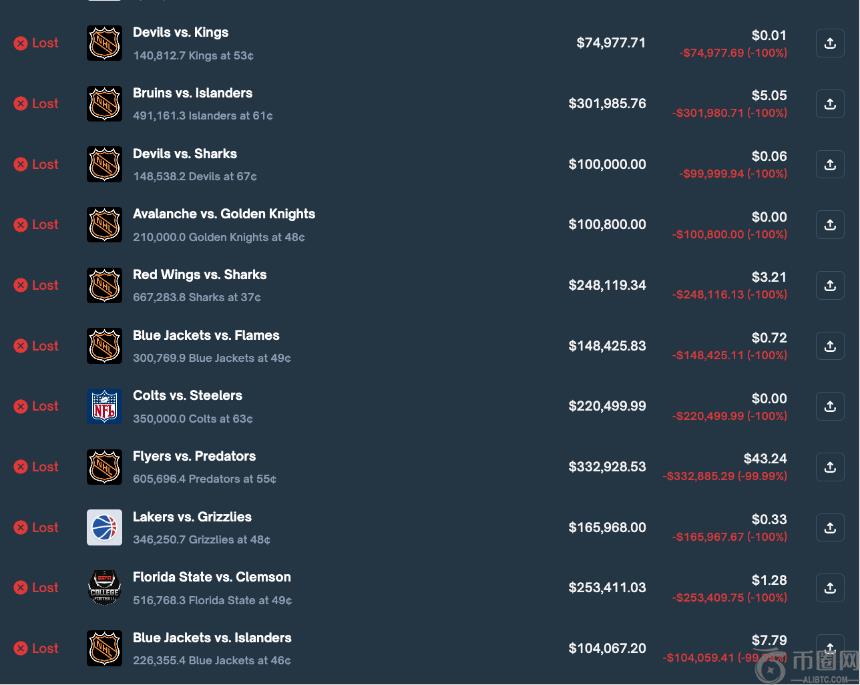
Task: Click NBA logo for Lakers vs. Grizzlies
Action: 104,527
